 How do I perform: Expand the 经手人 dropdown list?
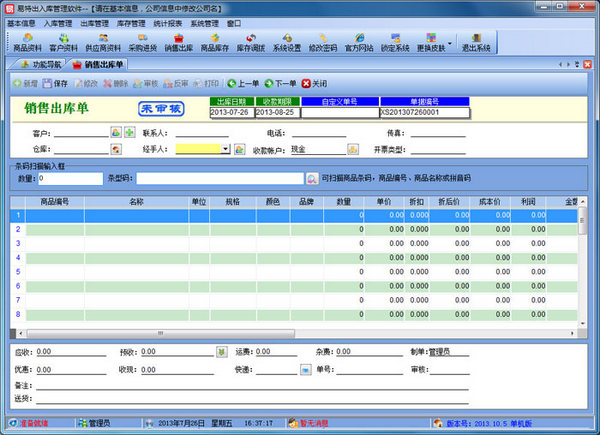click(226, 150)
